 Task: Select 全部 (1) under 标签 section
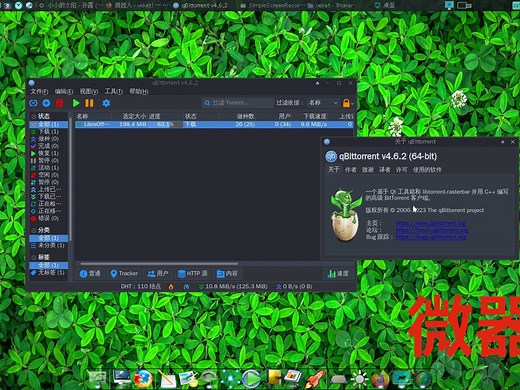(49, 265)
